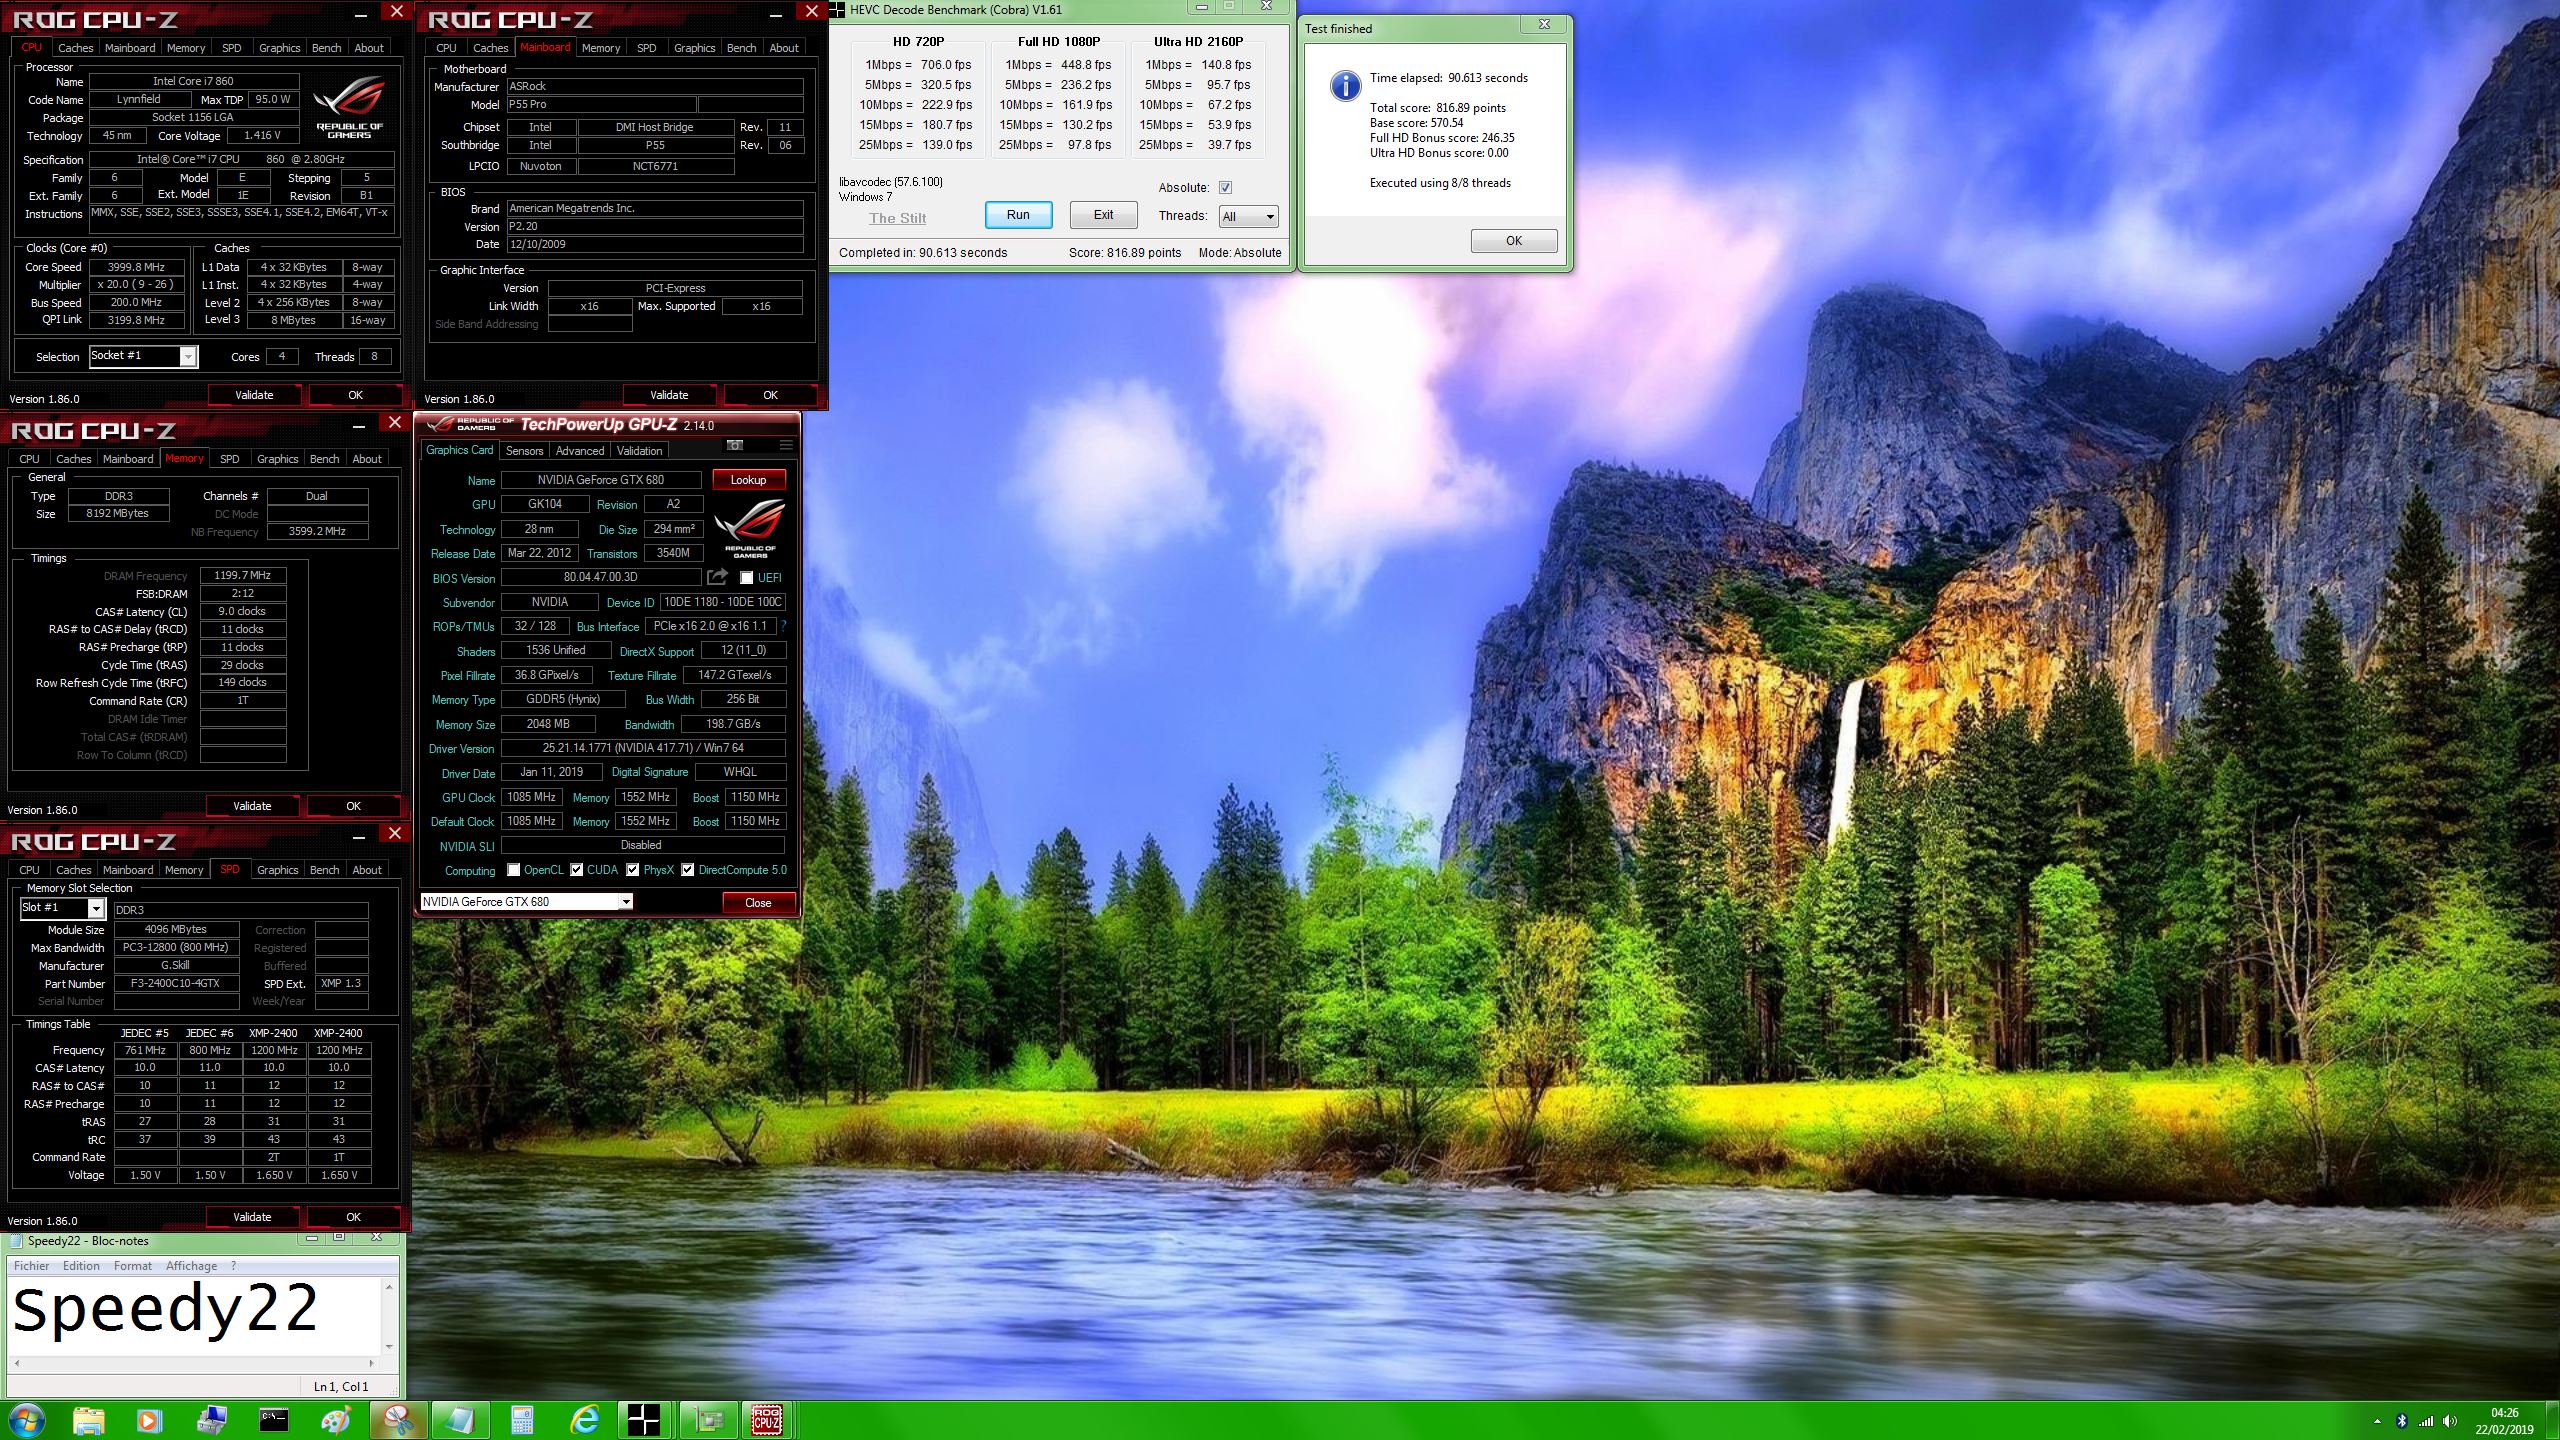The image size is (2560, 1440).
Task: Toggle the PhysX checkbox in GPU-Z
Action: tap(632, 870)
